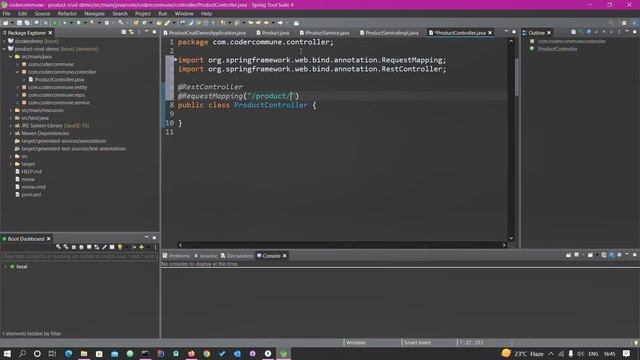Expand the local node in Boot Dashboard
This screenshot has height=360, width=640.
coord(6,267)
